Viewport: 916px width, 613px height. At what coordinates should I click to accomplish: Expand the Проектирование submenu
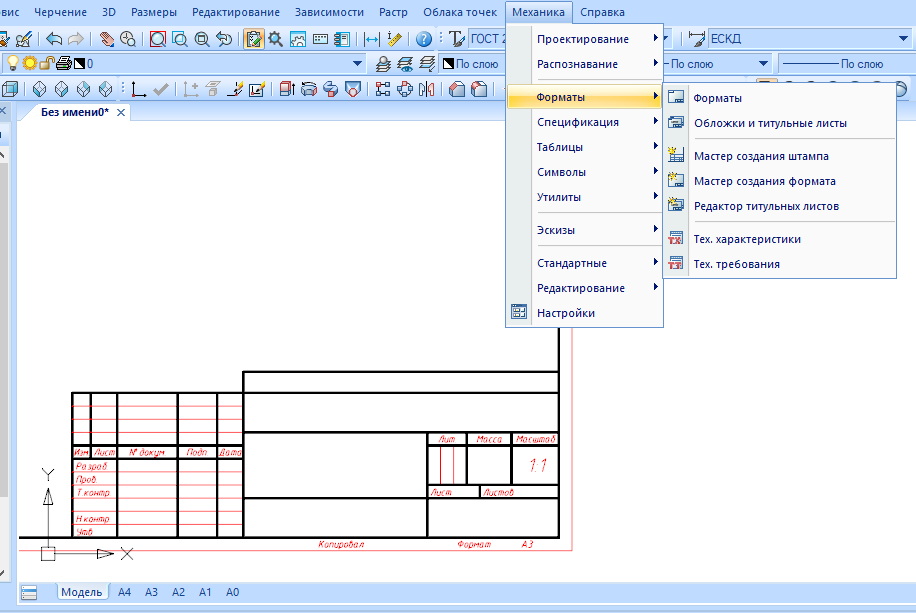585,39
